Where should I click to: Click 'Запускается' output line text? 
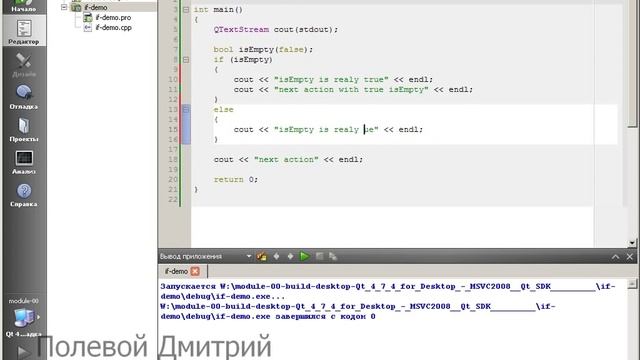[x=188, y=287]
